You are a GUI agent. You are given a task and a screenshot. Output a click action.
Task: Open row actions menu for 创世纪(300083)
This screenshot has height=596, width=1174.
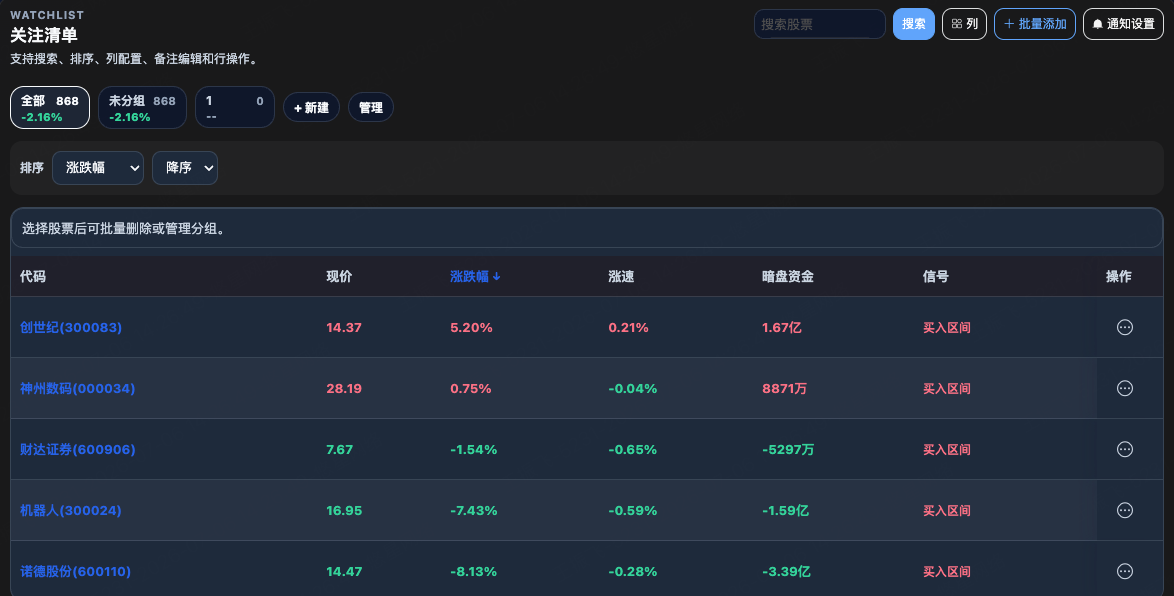coord(1124,327)
